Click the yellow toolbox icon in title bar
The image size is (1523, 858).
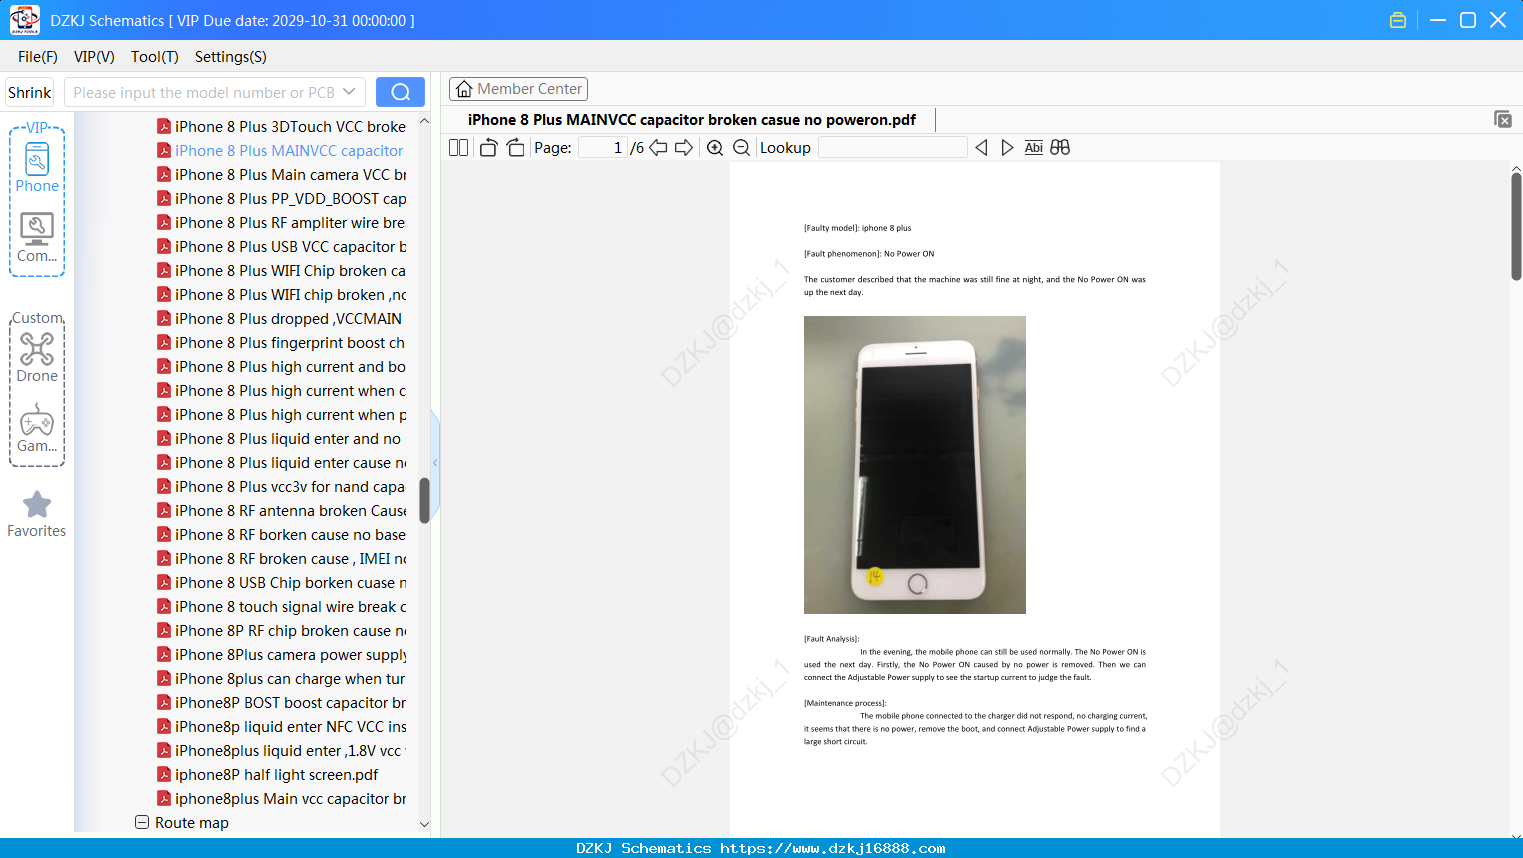pyautogui.click(x=1398, y=20)
